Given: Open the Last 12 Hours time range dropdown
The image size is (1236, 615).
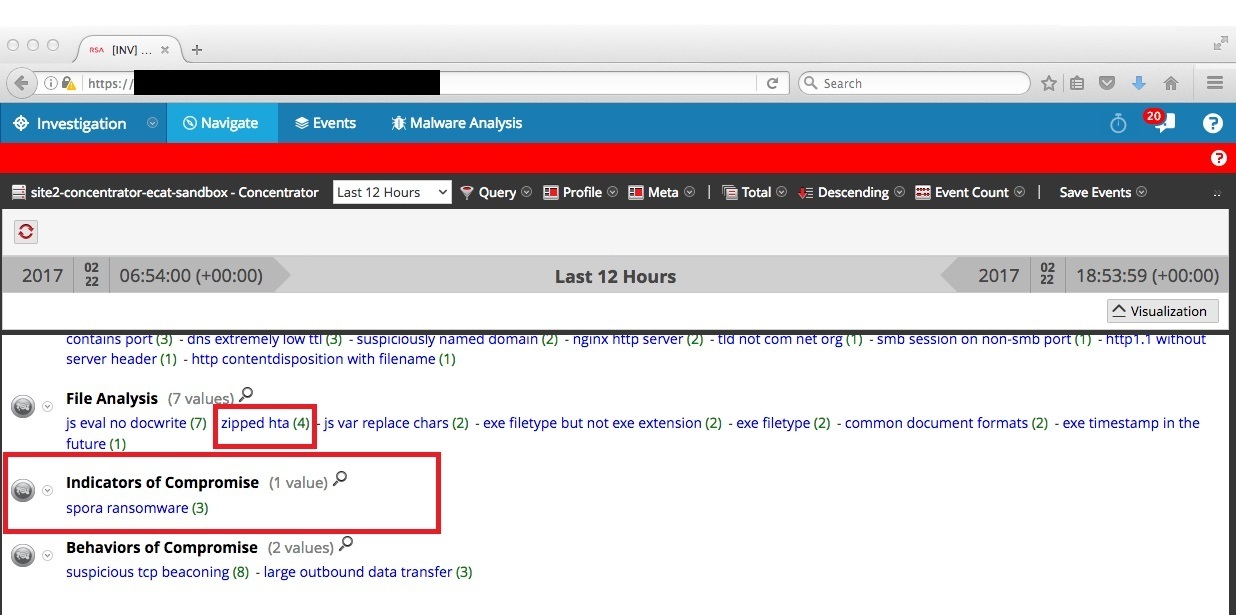Looking at the screenshot, I should [392, 191].
